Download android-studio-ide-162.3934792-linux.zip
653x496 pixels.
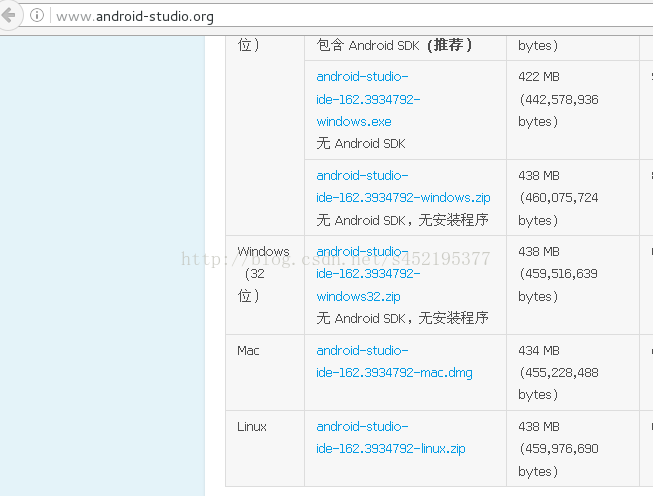tap(391, 437)
